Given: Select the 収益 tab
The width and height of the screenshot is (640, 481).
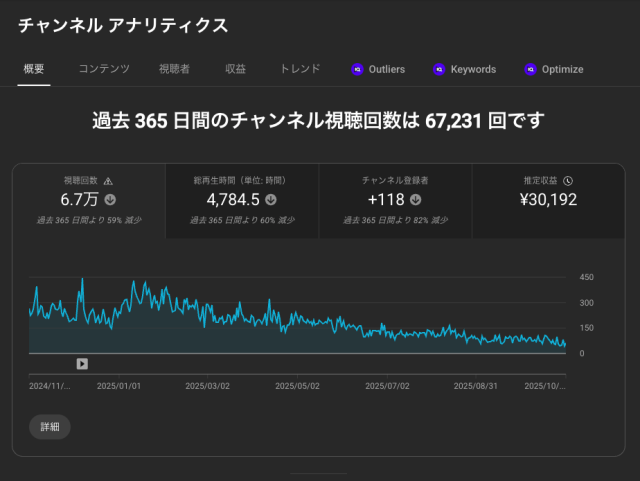Looking at the screenshot, I should click(x=236, y=69).
